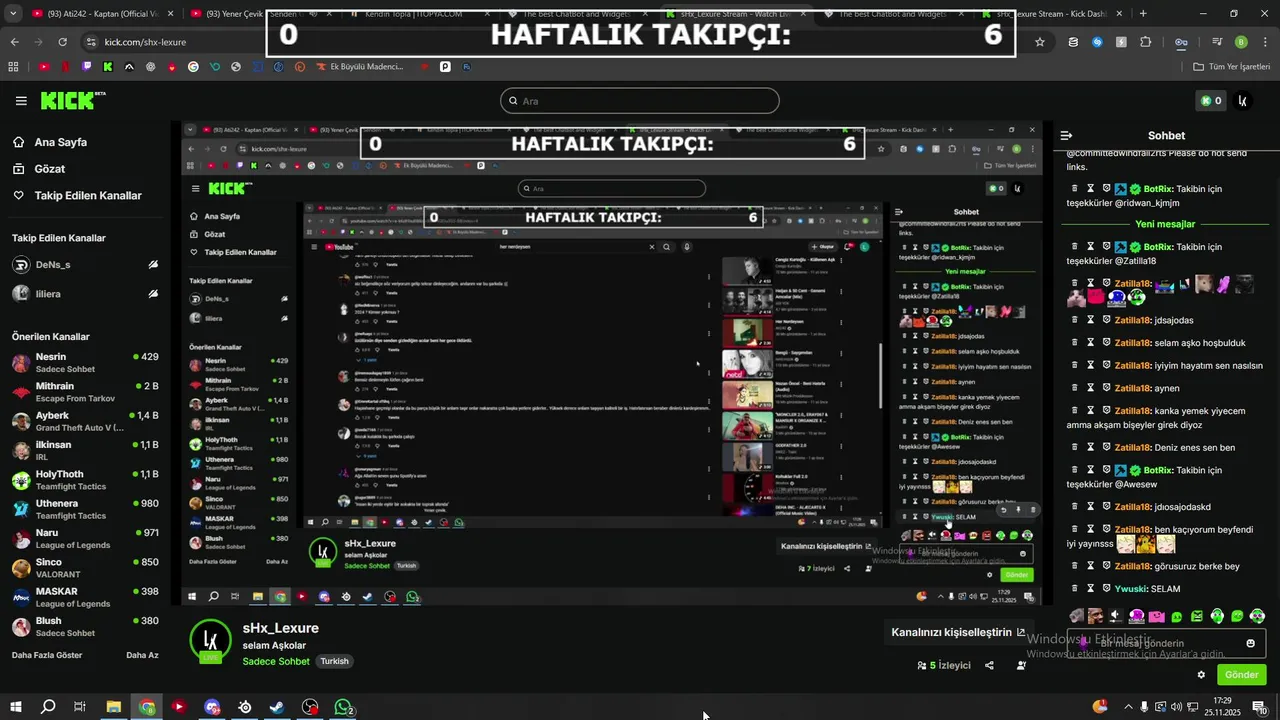Open File Explorer from taskbar
The height and width of the screenshot is (720, 1280).
tap(114, 707)
